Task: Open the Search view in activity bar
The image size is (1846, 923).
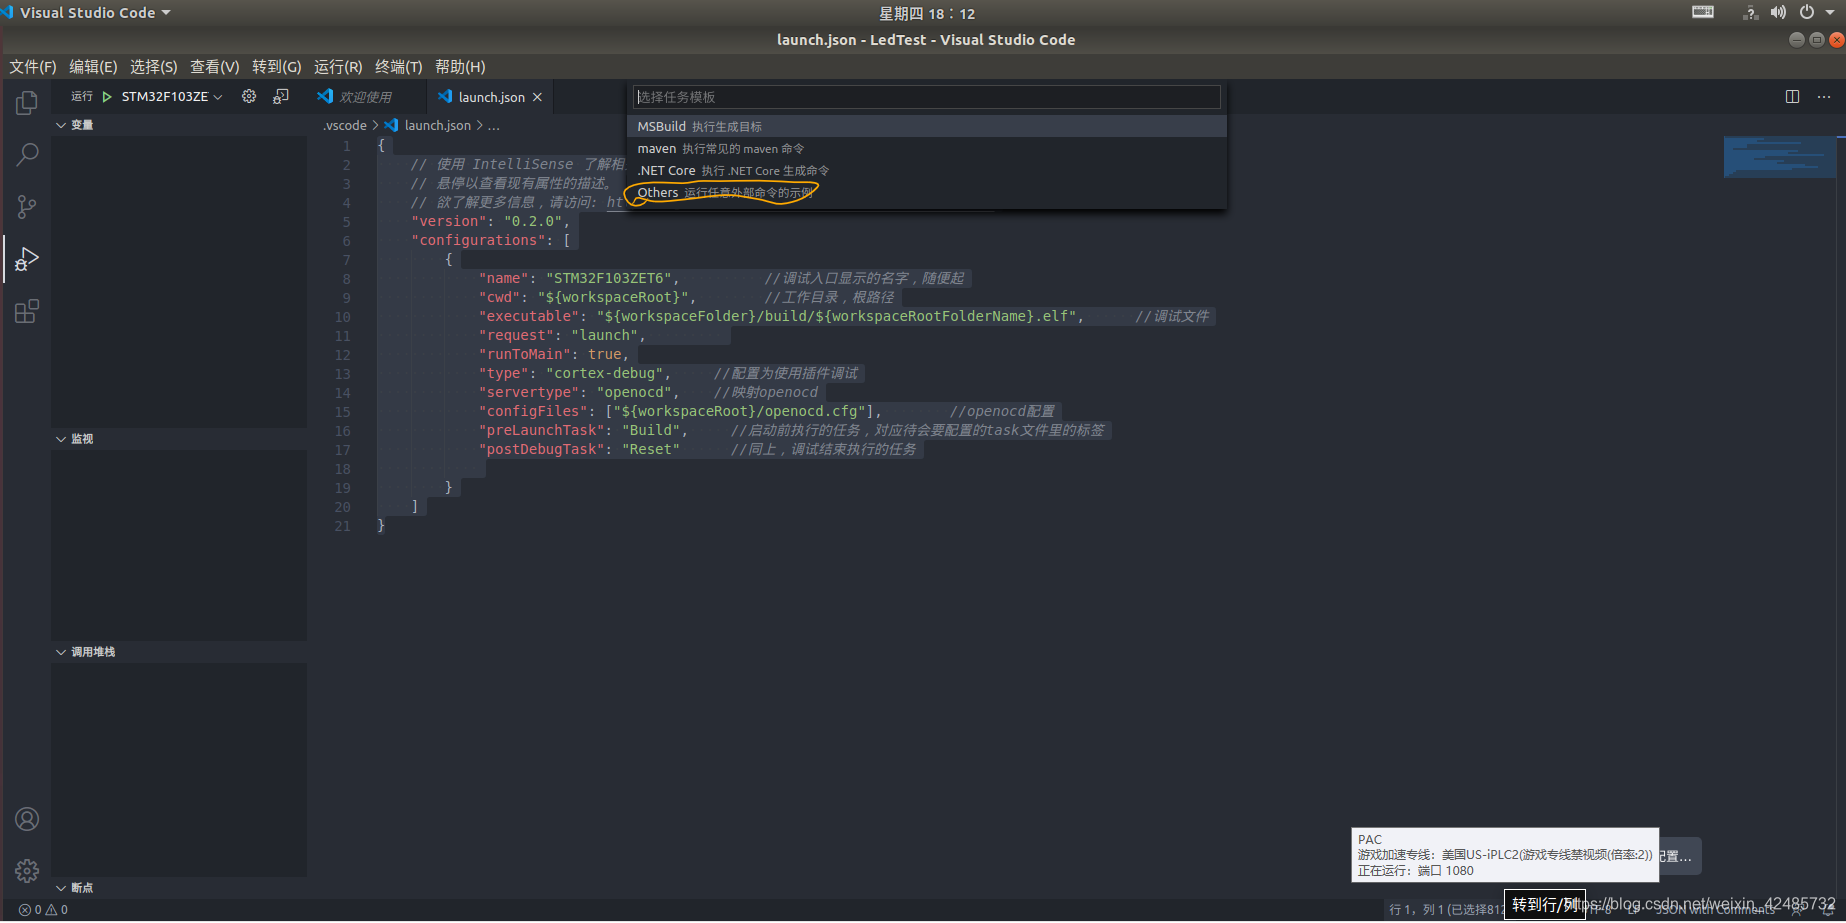Action: pyautogui.click(x=27, y=155)
